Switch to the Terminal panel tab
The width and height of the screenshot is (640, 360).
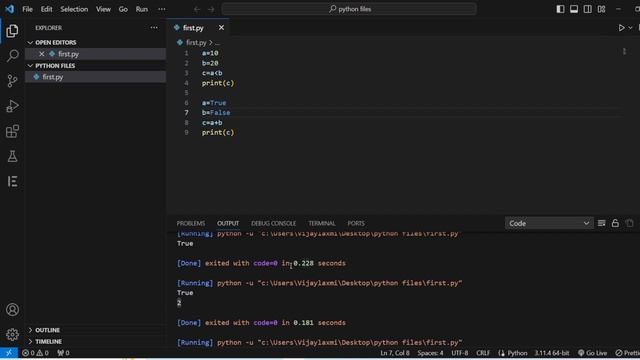coord(322,223)
